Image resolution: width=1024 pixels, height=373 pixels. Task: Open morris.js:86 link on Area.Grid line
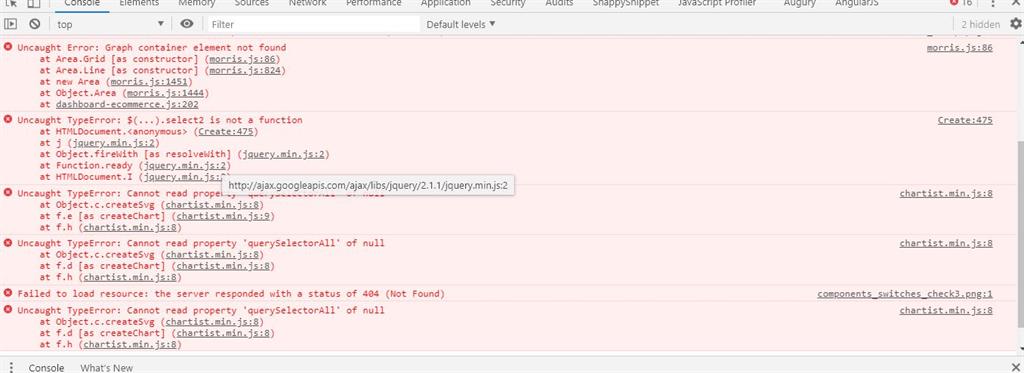[x=242, y=59]
